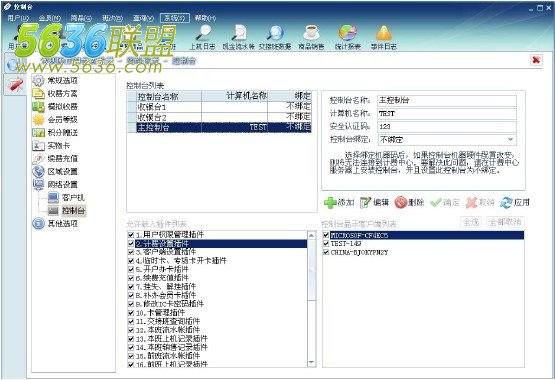Uncheck 11.交接班查询插件 checkbox
Image resolution: width=555 pixels, height=380 pixels.
coord(131,321)
